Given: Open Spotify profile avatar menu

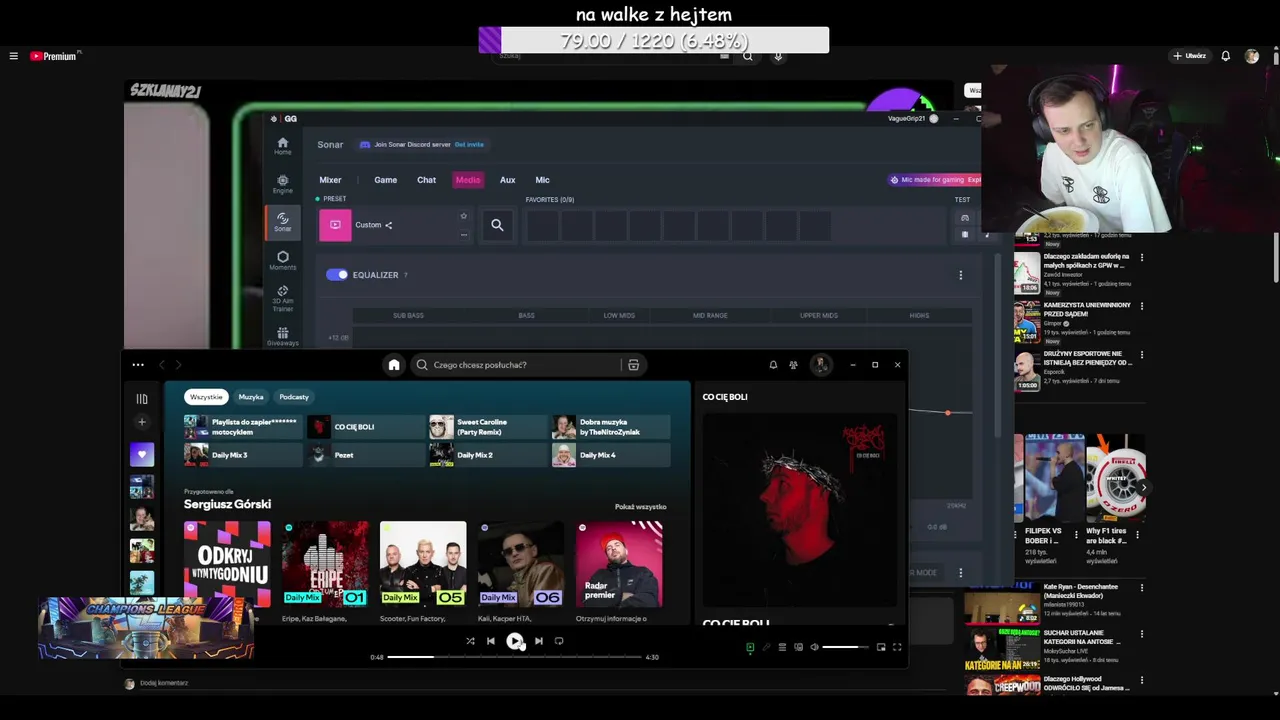Looking at the screenshot, I should point(821,365).
